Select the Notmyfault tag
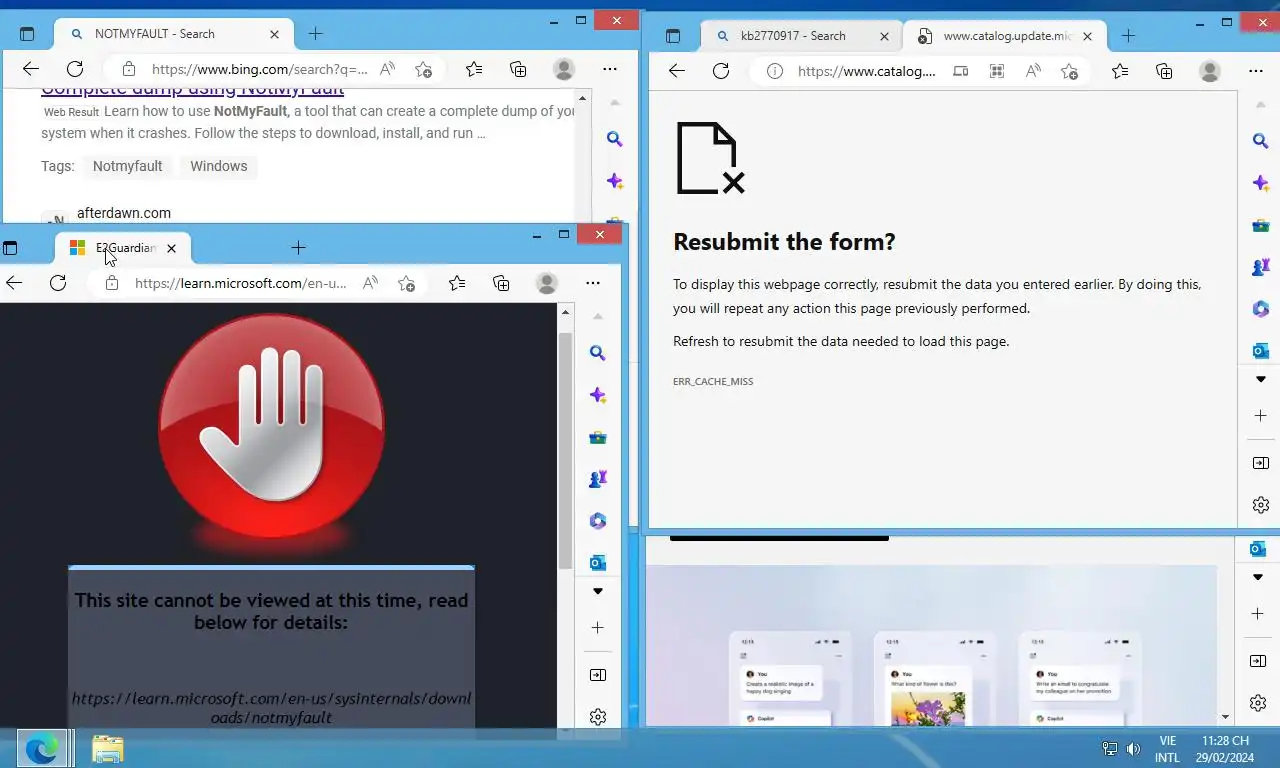Image resolution: width=1280 pixels, height=768 pixels. click(127, 166)
